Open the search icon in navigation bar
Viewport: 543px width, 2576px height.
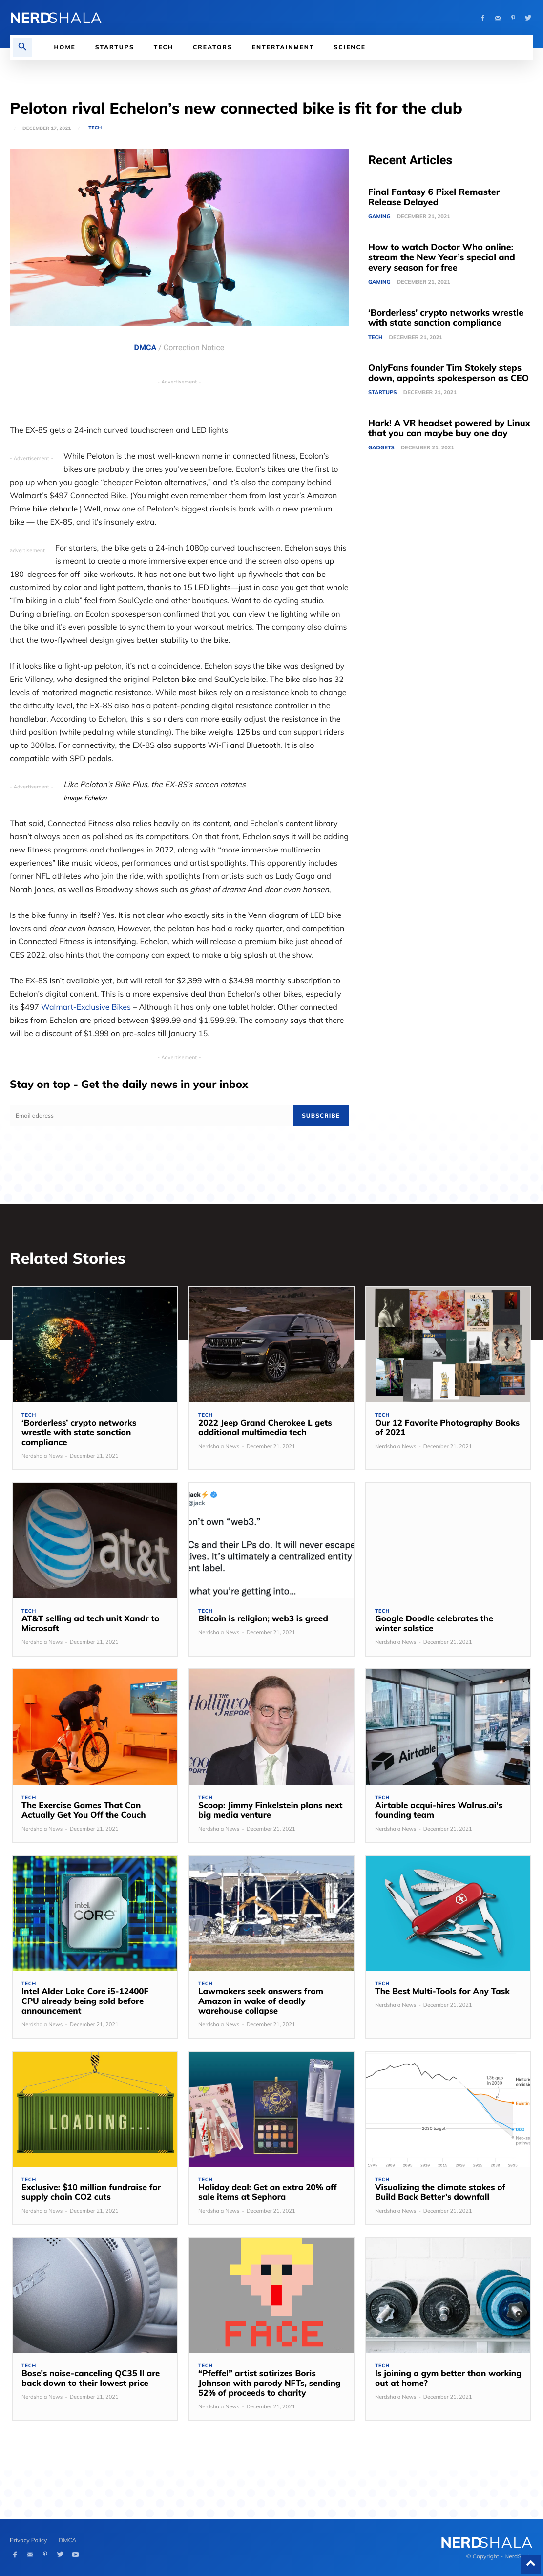(22, 47)
